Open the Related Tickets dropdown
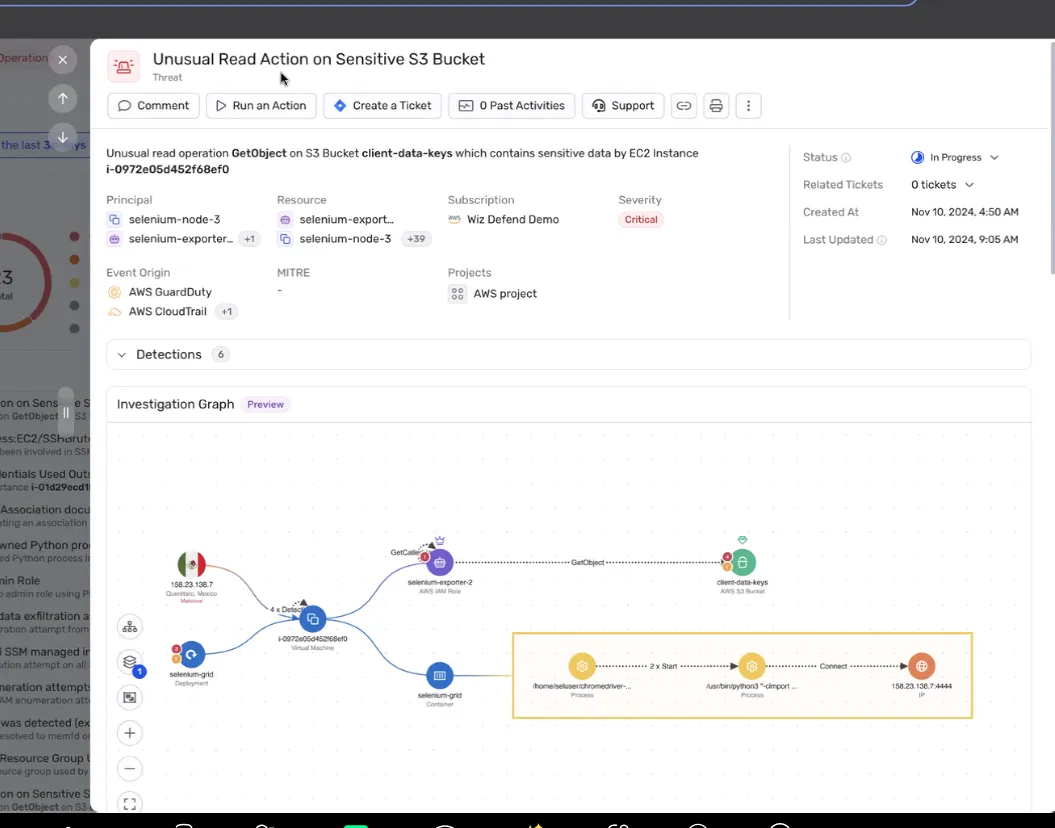Screen dimensions: 1055x828 point(942,185)
